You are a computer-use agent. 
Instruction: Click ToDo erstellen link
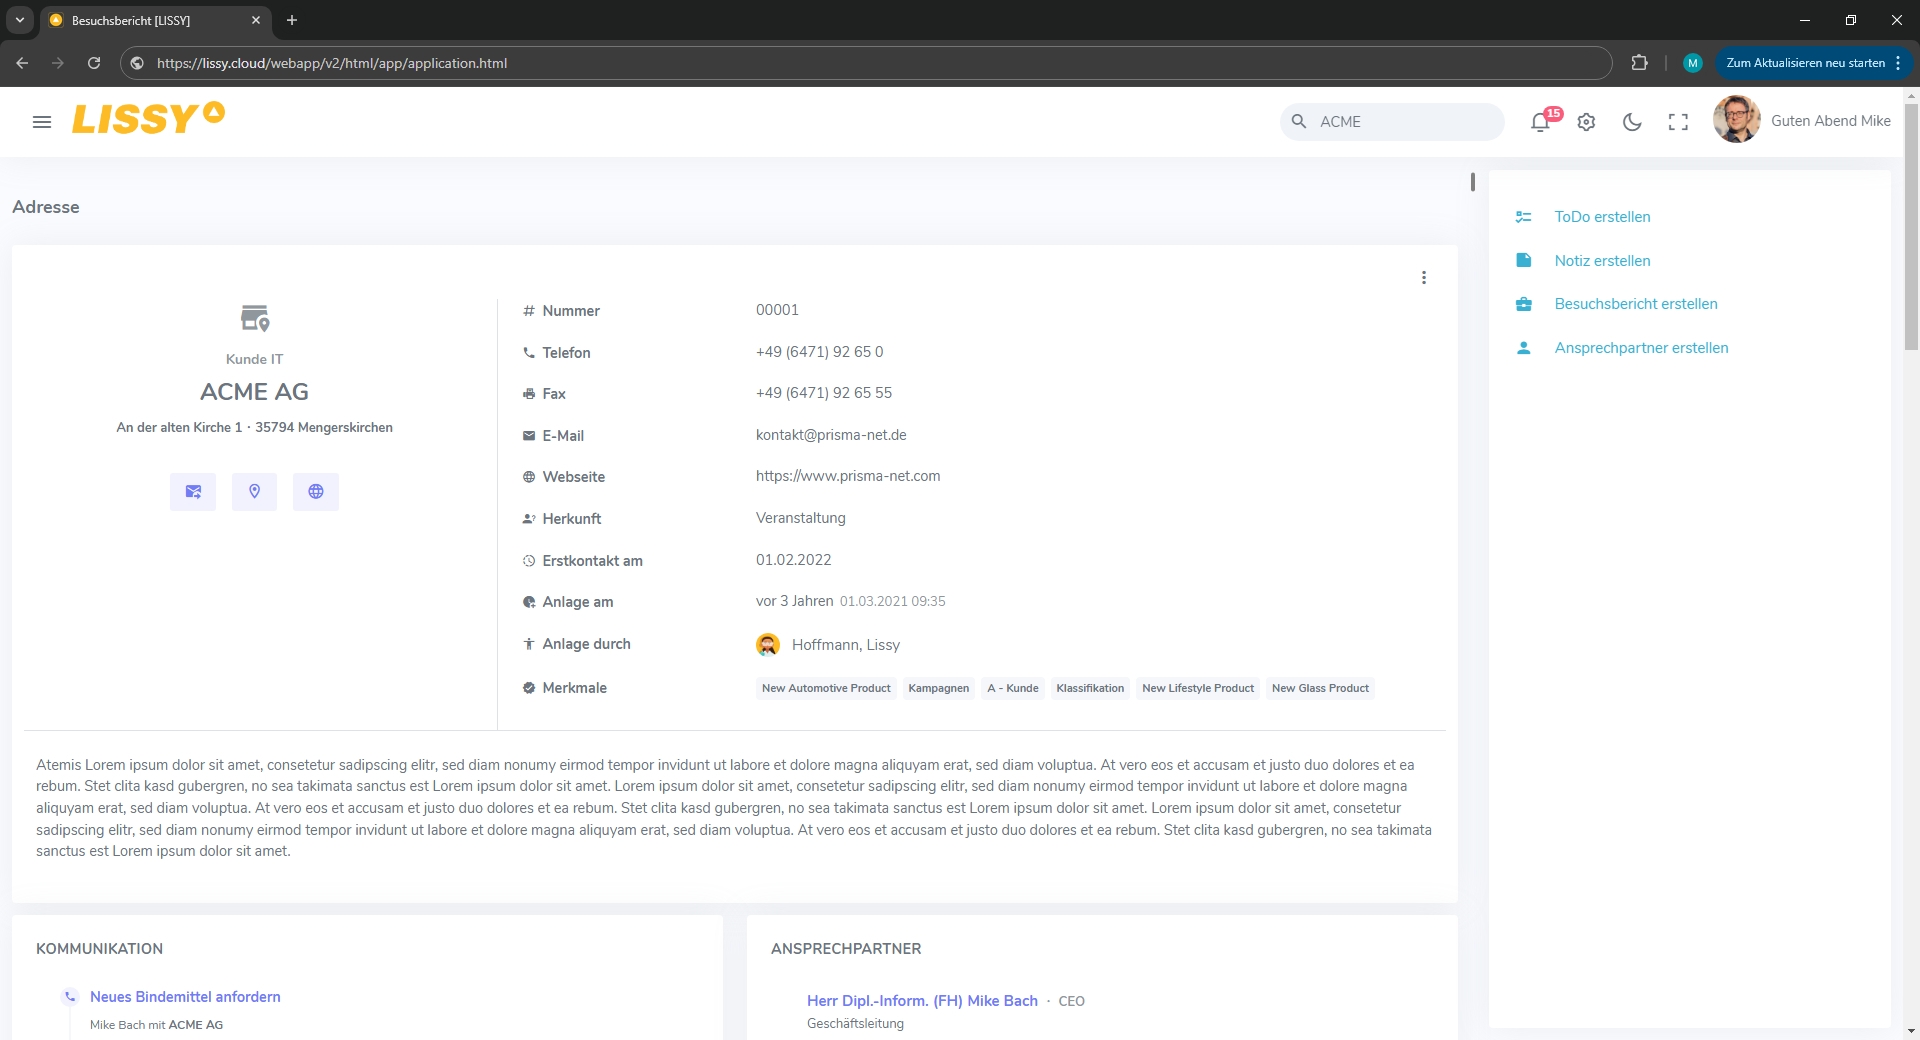click(x=1602, y=217)
